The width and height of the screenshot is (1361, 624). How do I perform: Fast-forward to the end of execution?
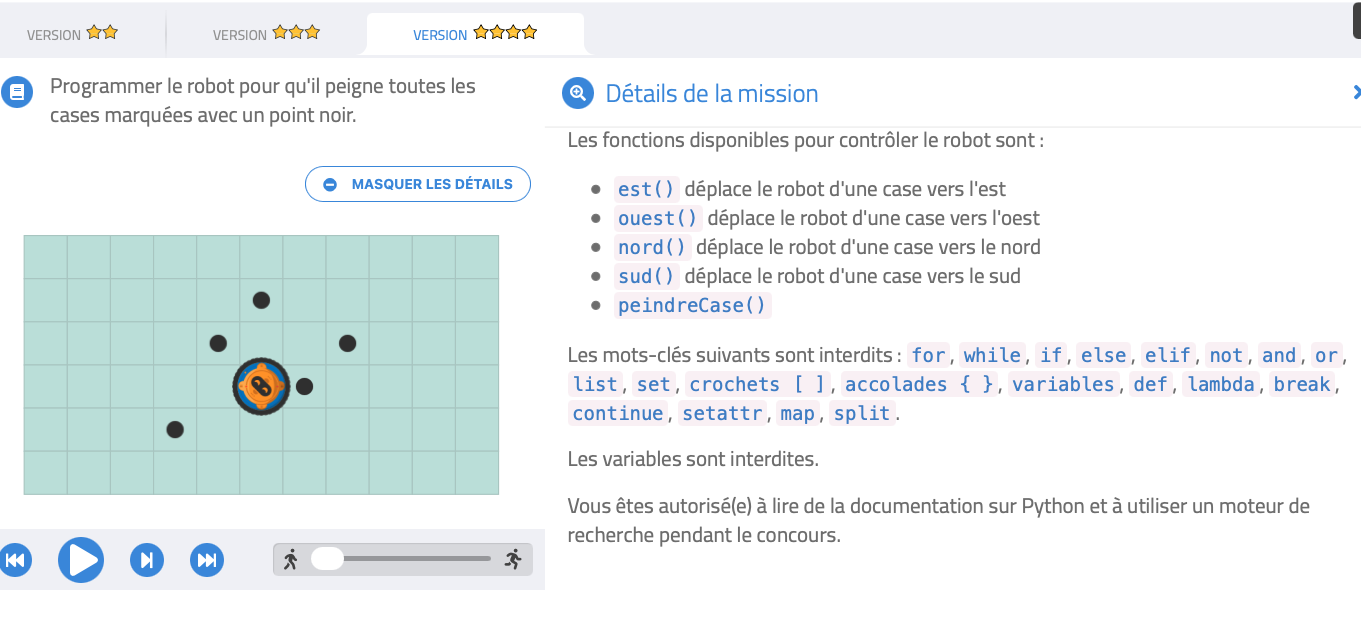[207, 560]
